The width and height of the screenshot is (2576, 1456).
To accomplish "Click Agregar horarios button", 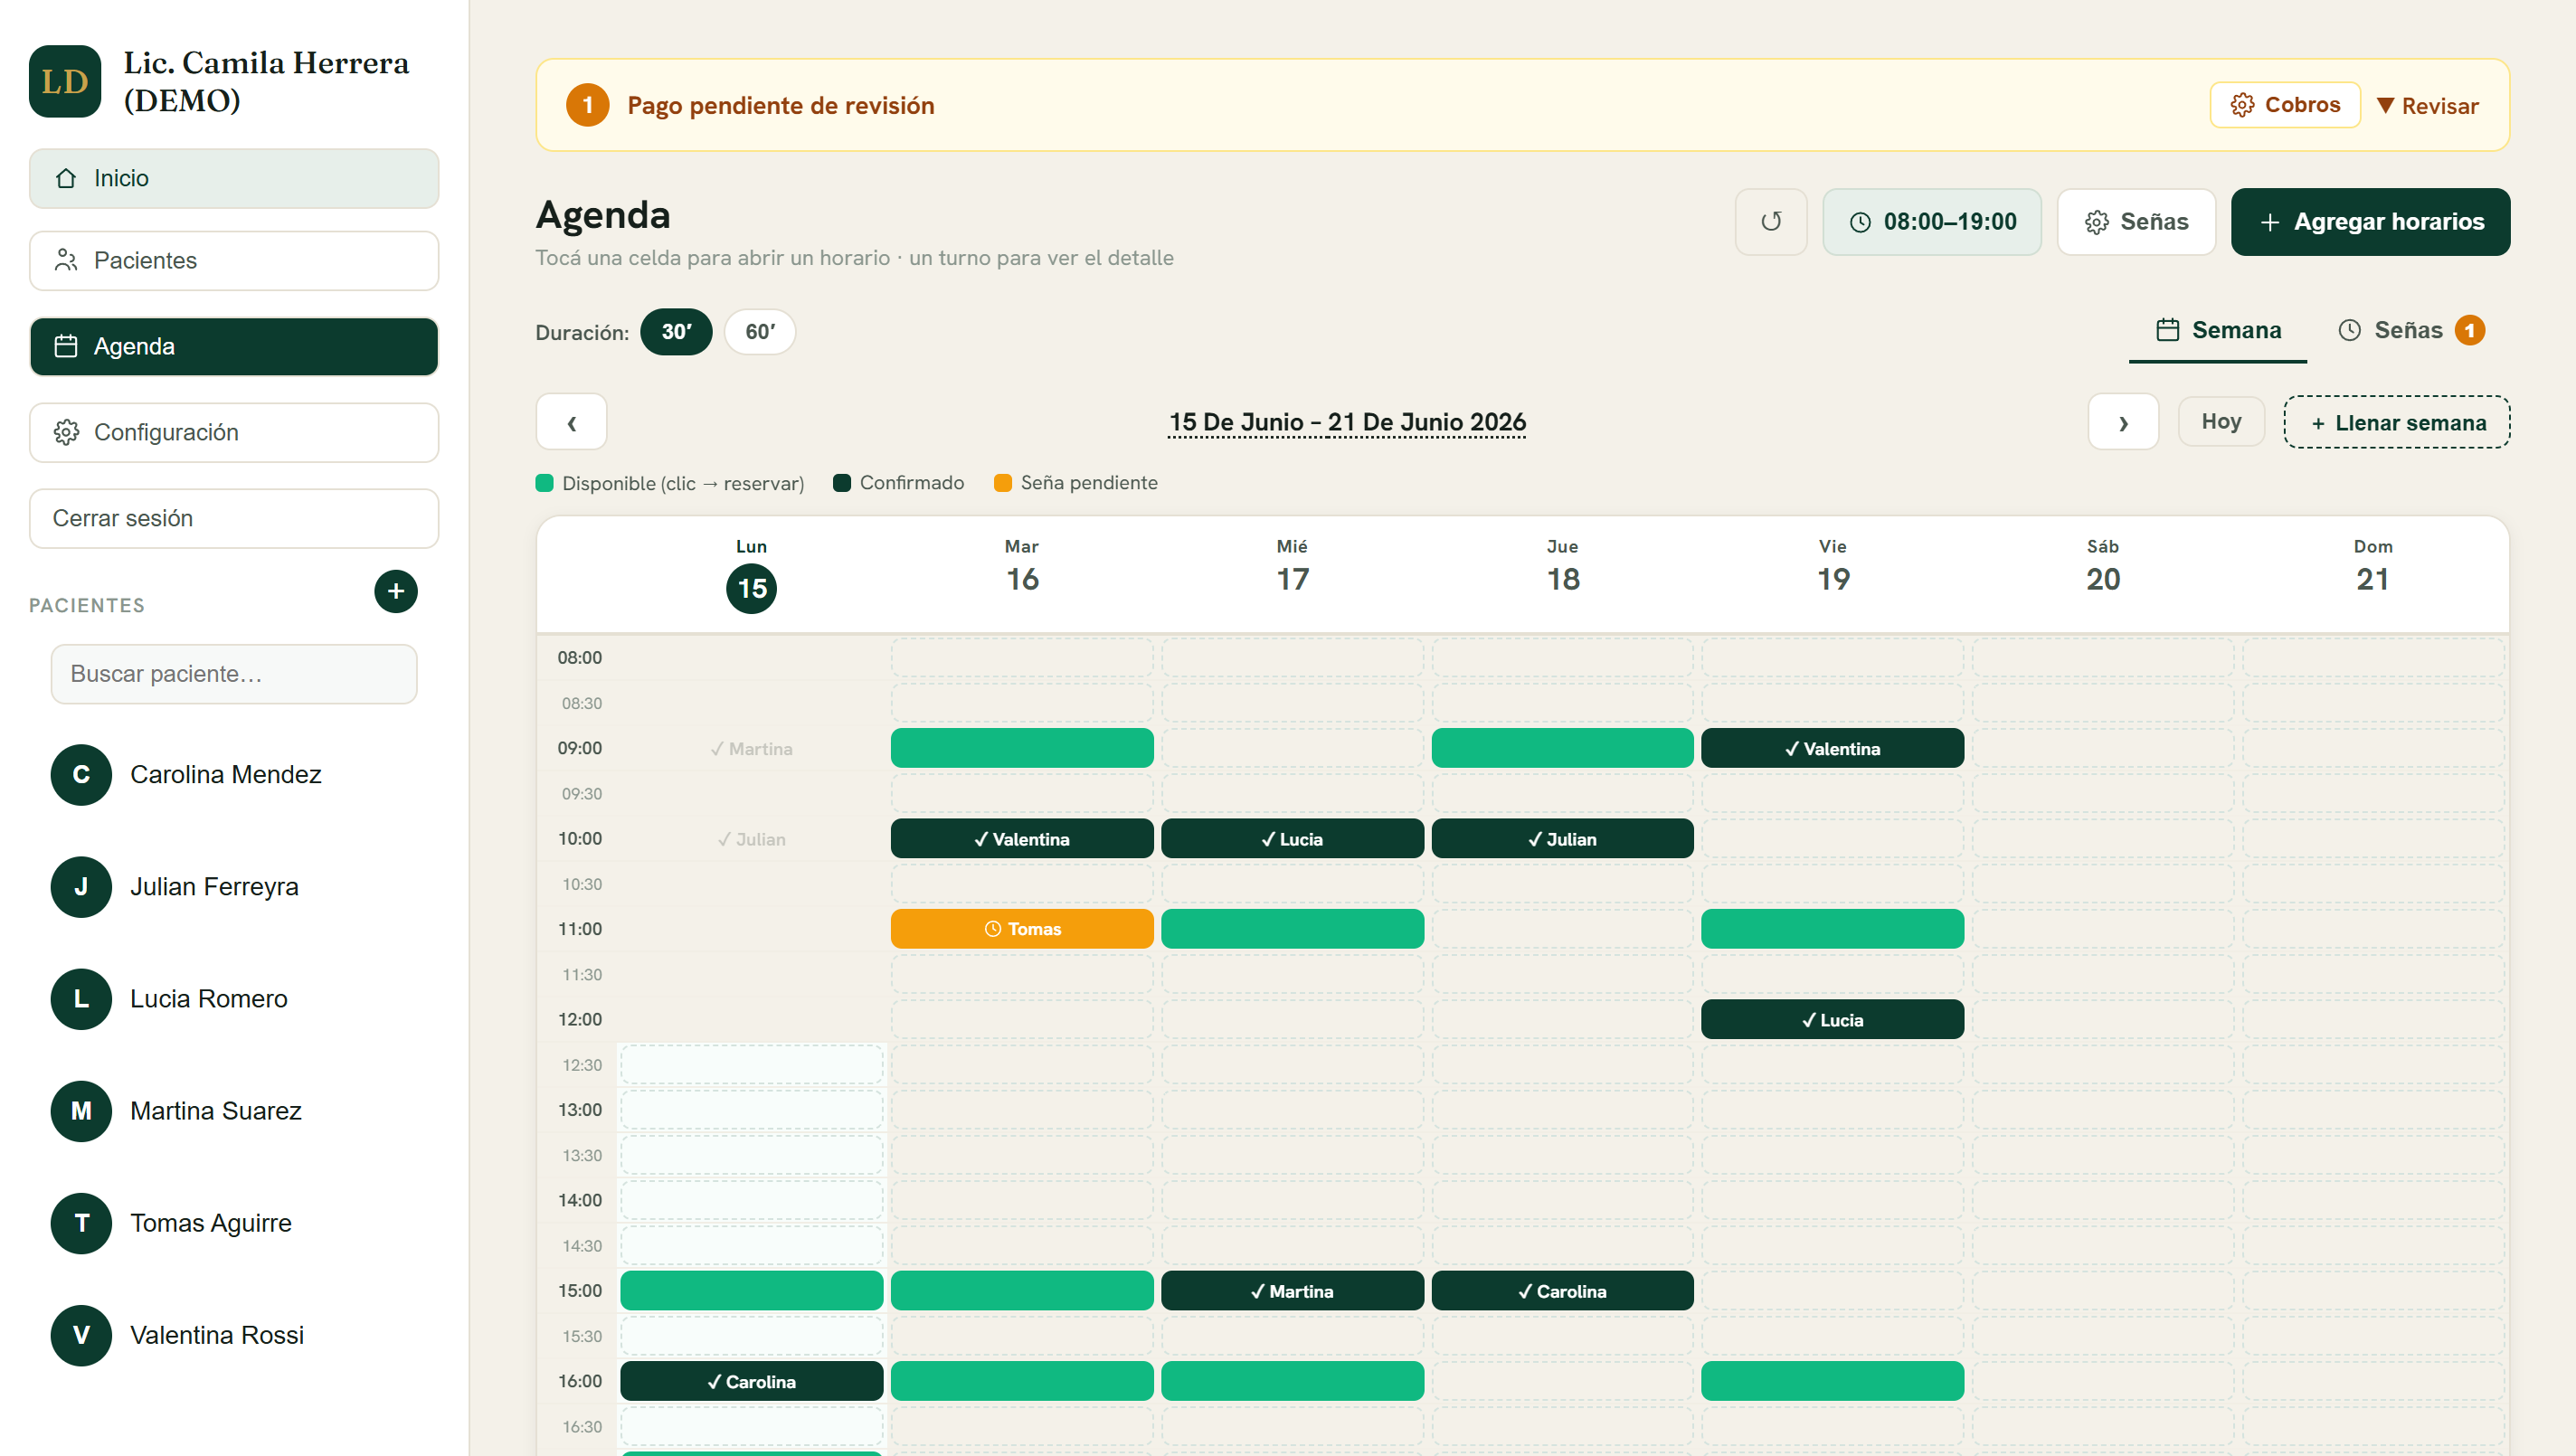I will point(2370,221).
